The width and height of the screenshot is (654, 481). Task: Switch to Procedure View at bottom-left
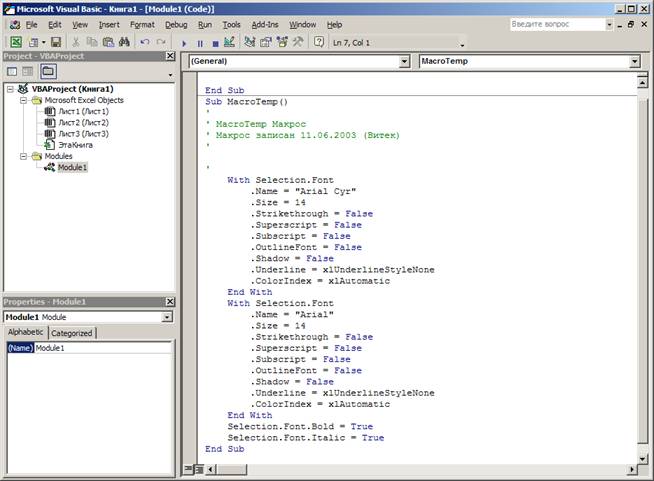pos(187,468)
